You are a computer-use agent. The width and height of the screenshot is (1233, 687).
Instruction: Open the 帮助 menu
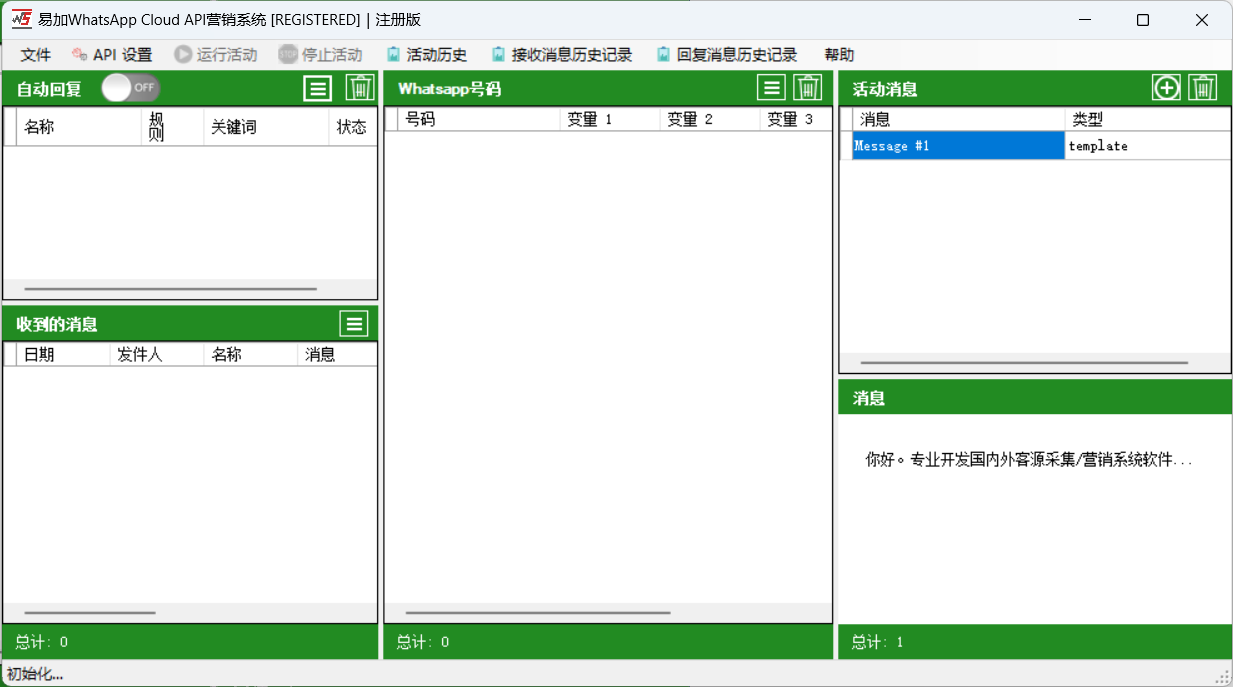click(x=839, y=55)
